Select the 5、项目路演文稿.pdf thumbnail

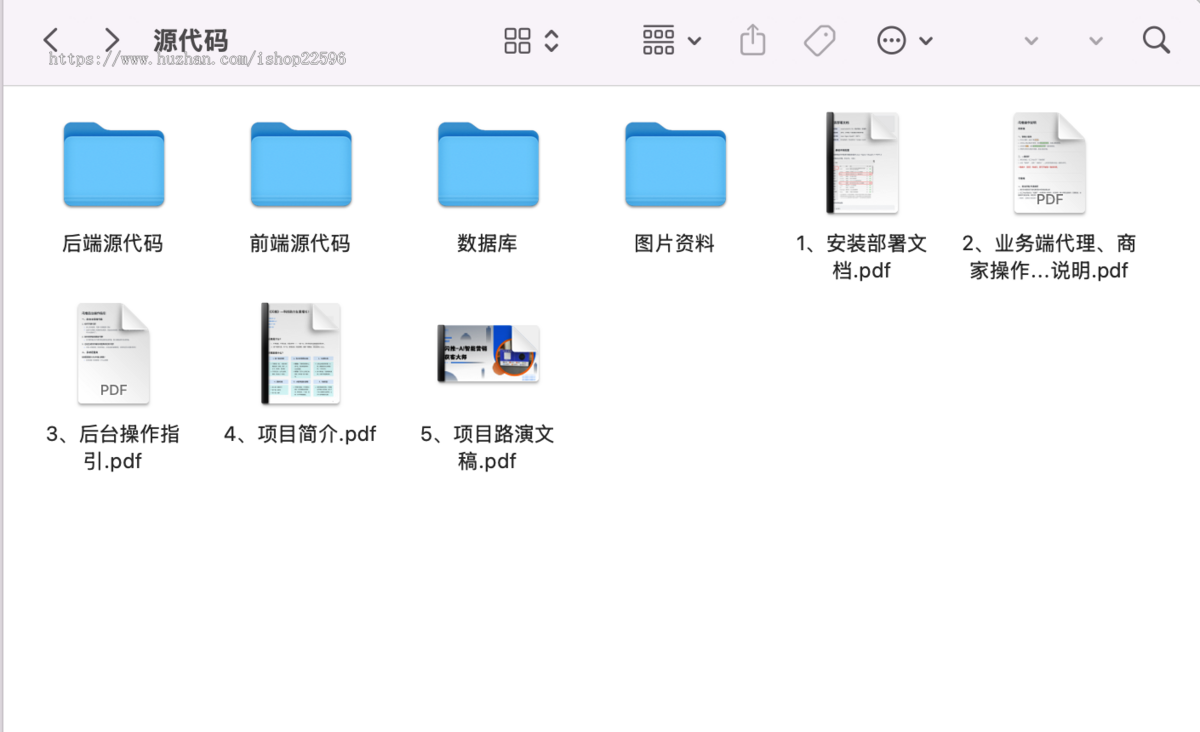point(488,354)
